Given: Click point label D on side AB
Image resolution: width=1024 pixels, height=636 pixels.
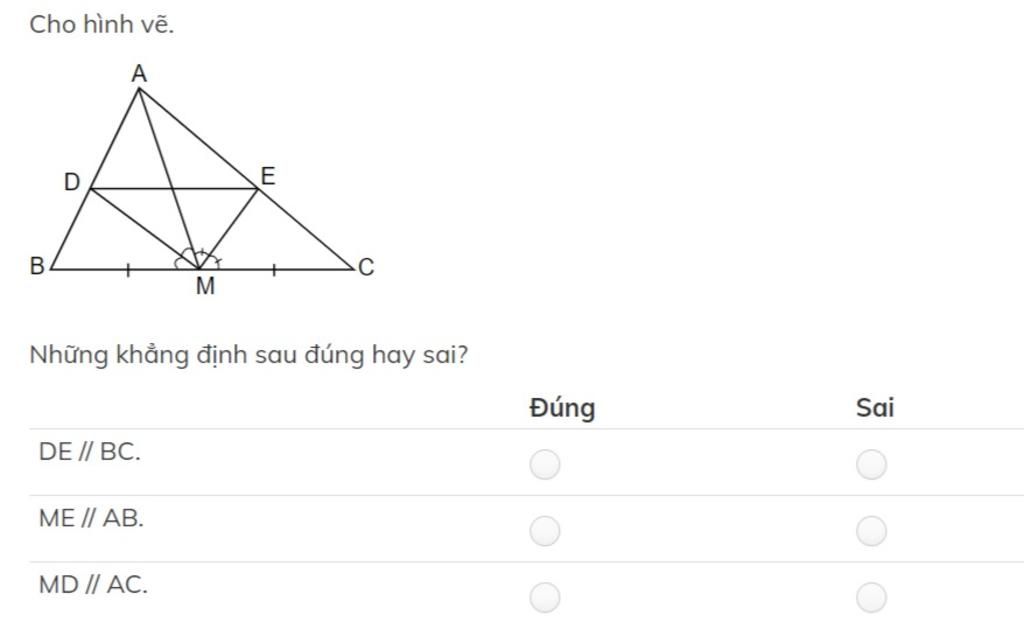Looking at the screenshot, I should tap(72, 182).
